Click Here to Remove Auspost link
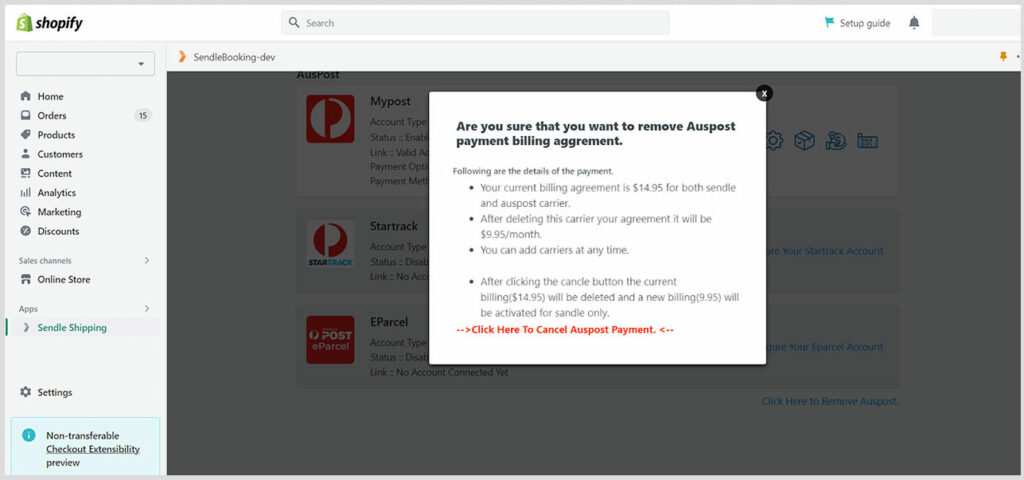Screen dimensions: 1024x480 point(830,402)
